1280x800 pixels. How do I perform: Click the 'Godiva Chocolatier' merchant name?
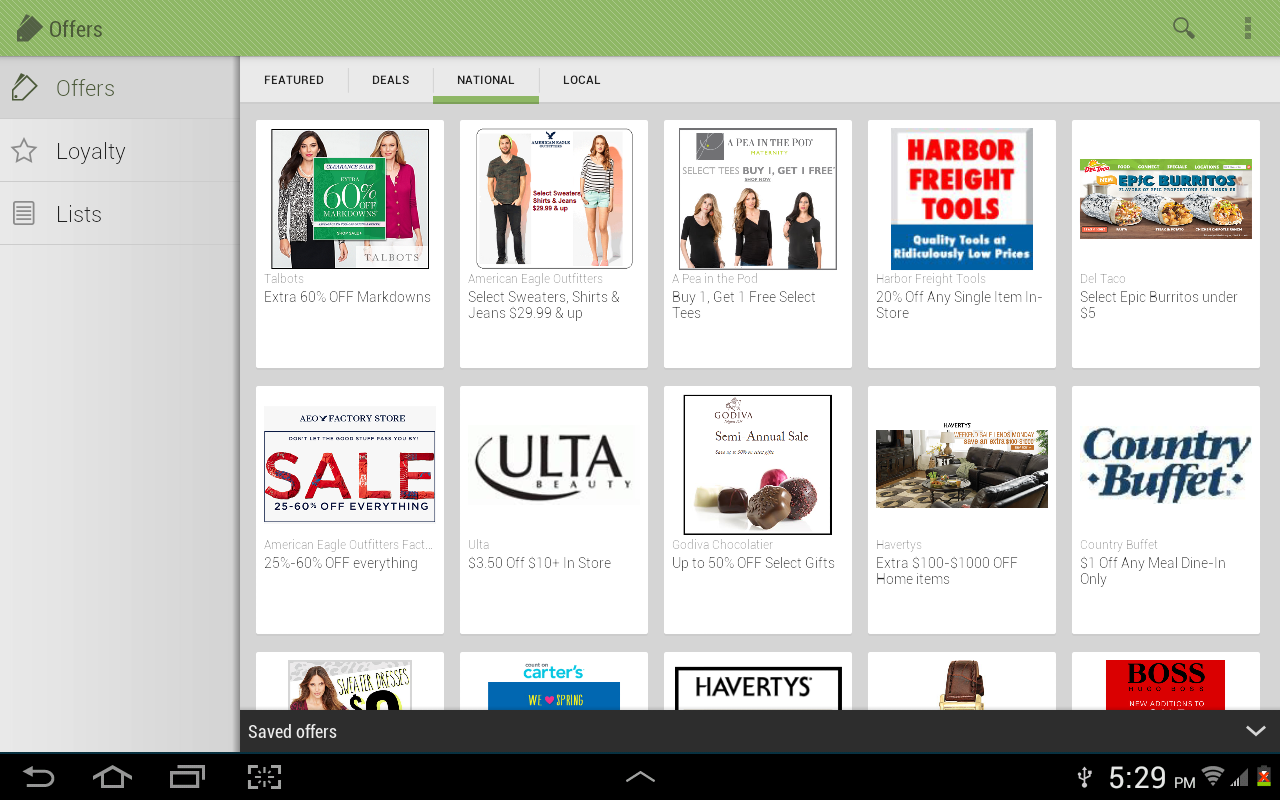[x=722, y=545]
